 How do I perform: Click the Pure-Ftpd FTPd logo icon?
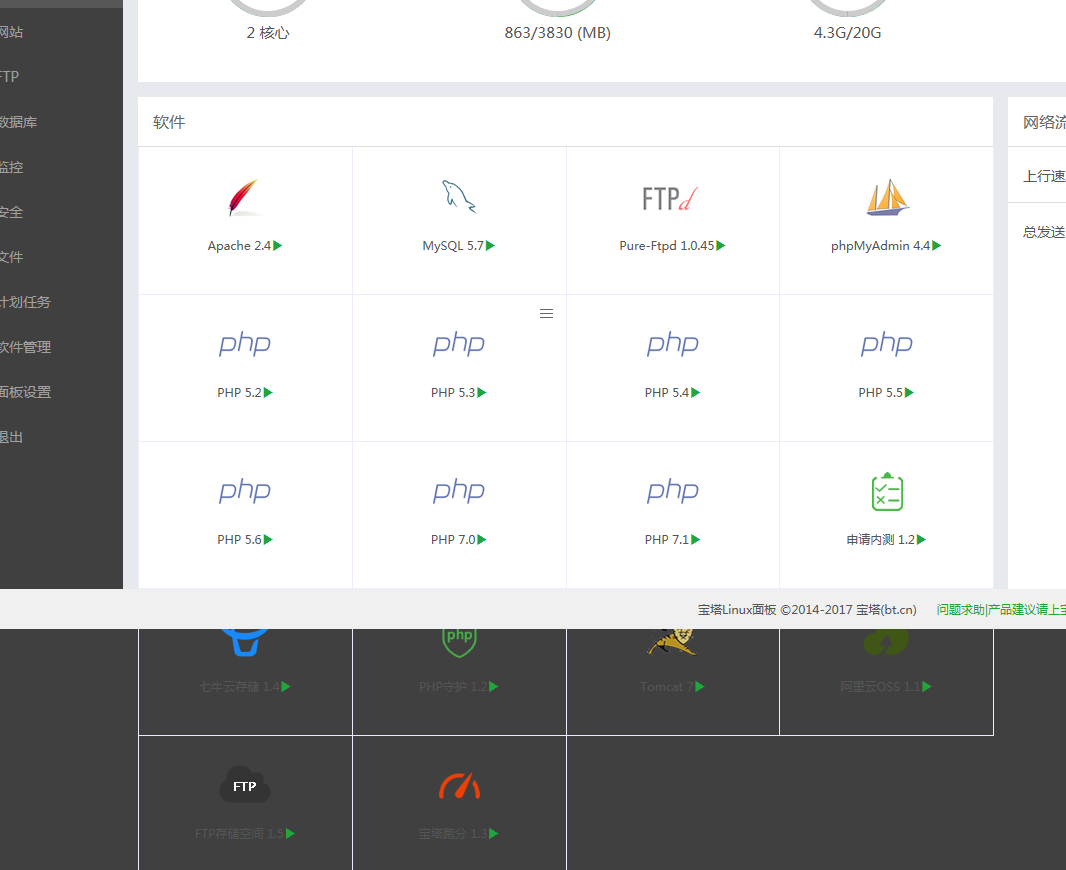(670, 198)
